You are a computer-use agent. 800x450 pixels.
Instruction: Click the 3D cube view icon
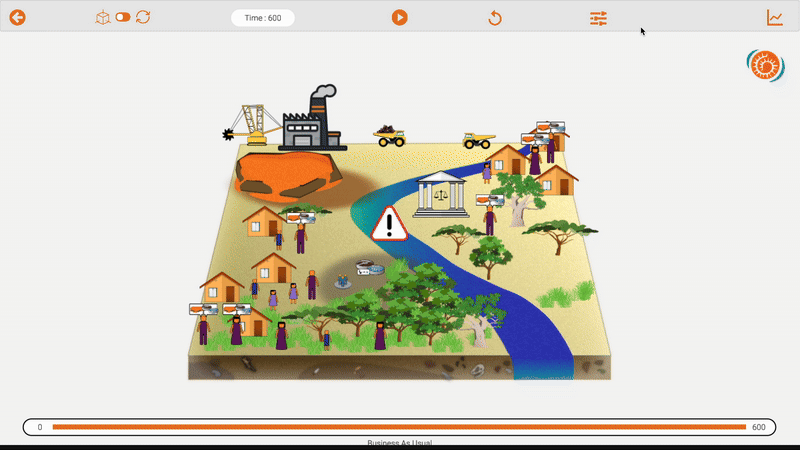103,17
